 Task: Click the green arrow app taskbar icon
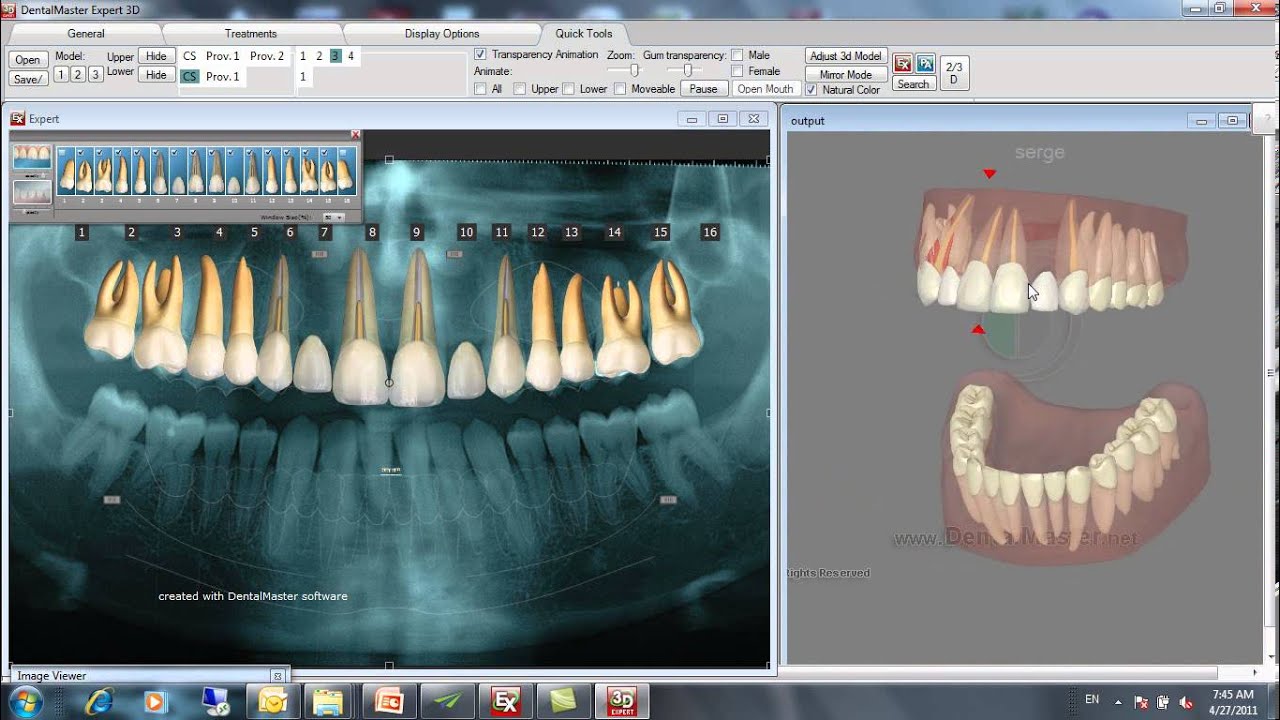446,702
